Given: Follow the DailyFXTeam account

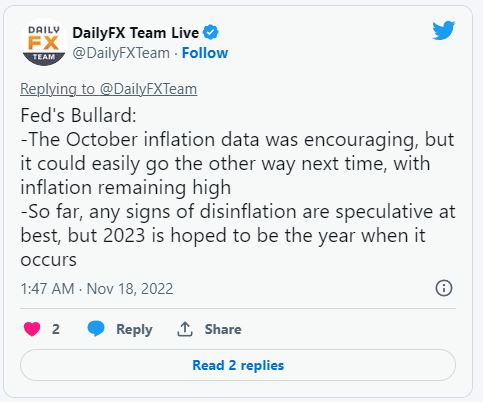Looking at the screenshot, I should pos(205,53).
